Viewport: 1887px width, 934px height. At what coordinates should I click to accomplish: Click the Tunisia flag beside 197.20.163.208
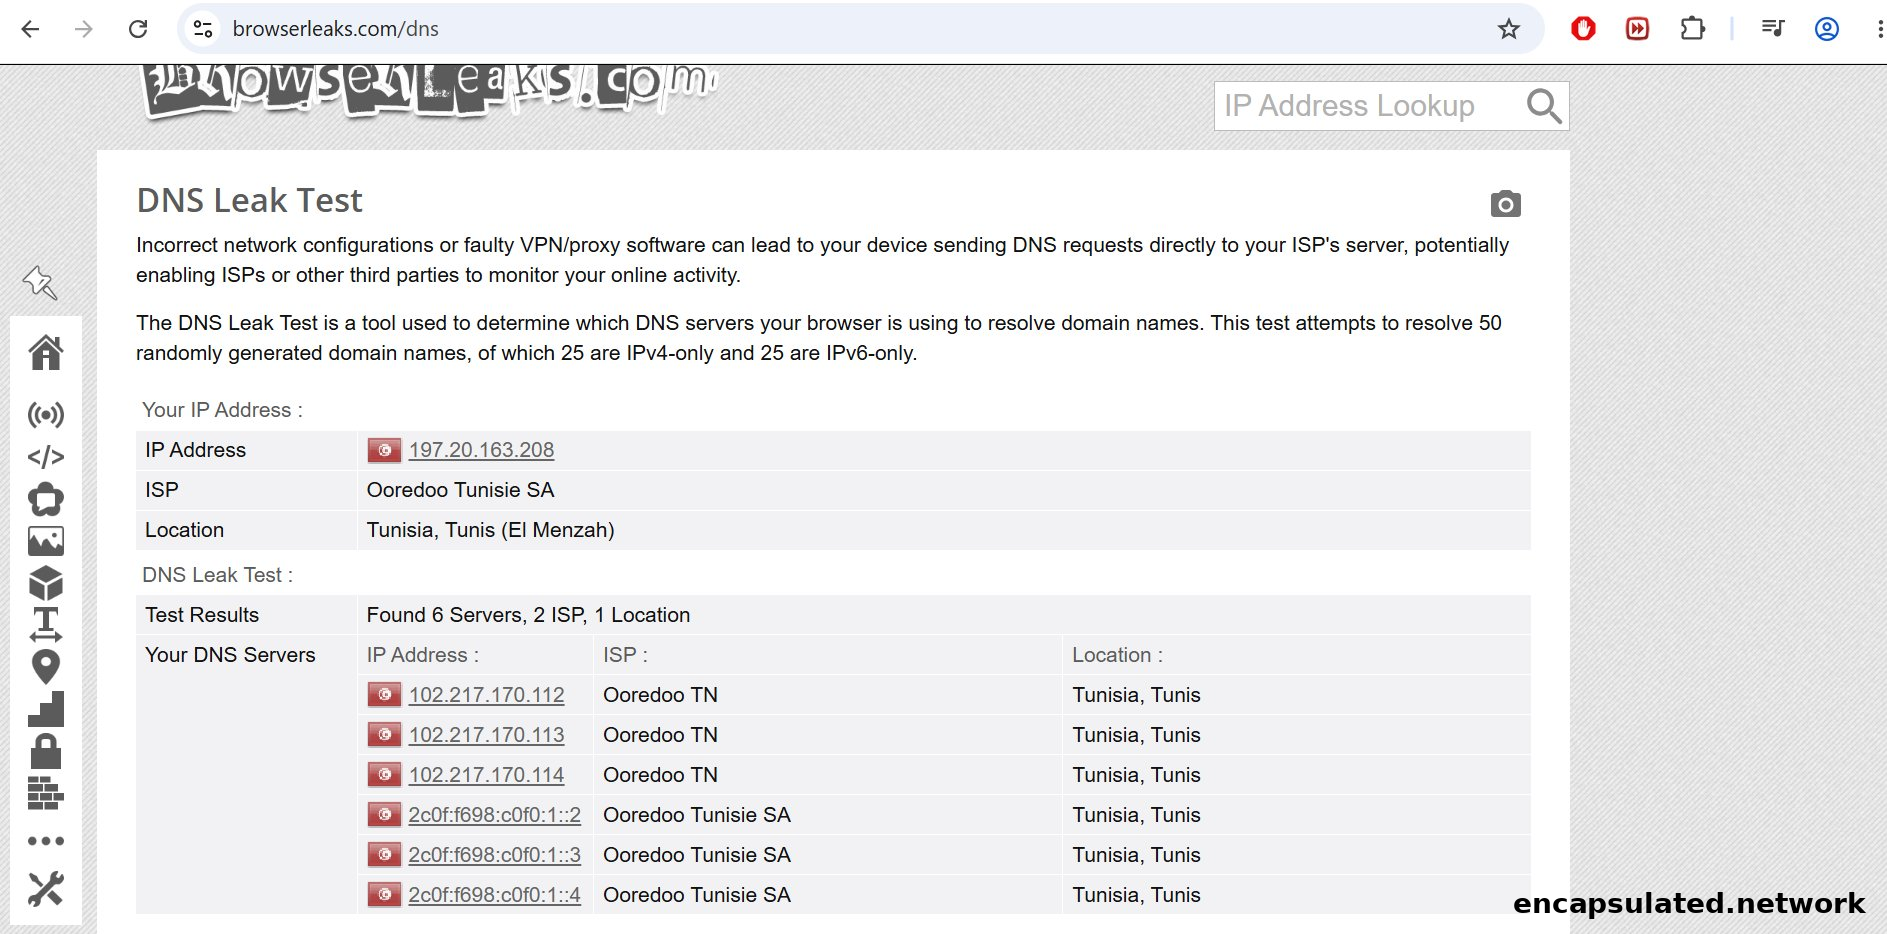pos(384,450)
